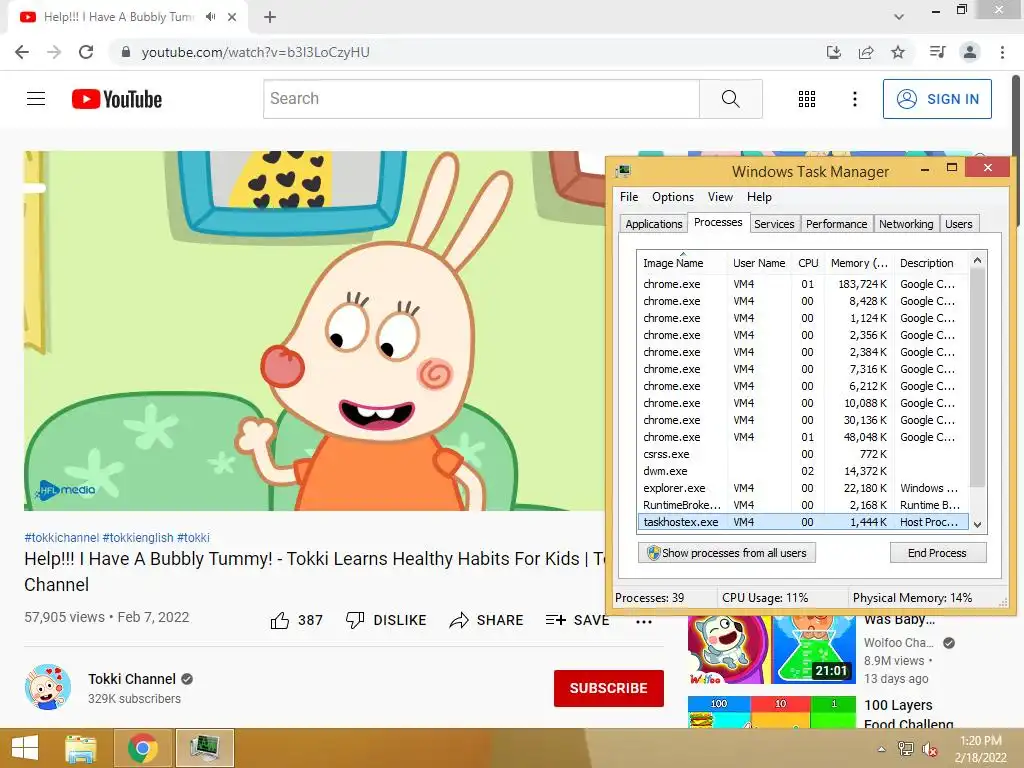This screenshot has height=768, width=1024.
Task: Click the #tokkienglish hashtag link
Action: click(x=138, y=537)
